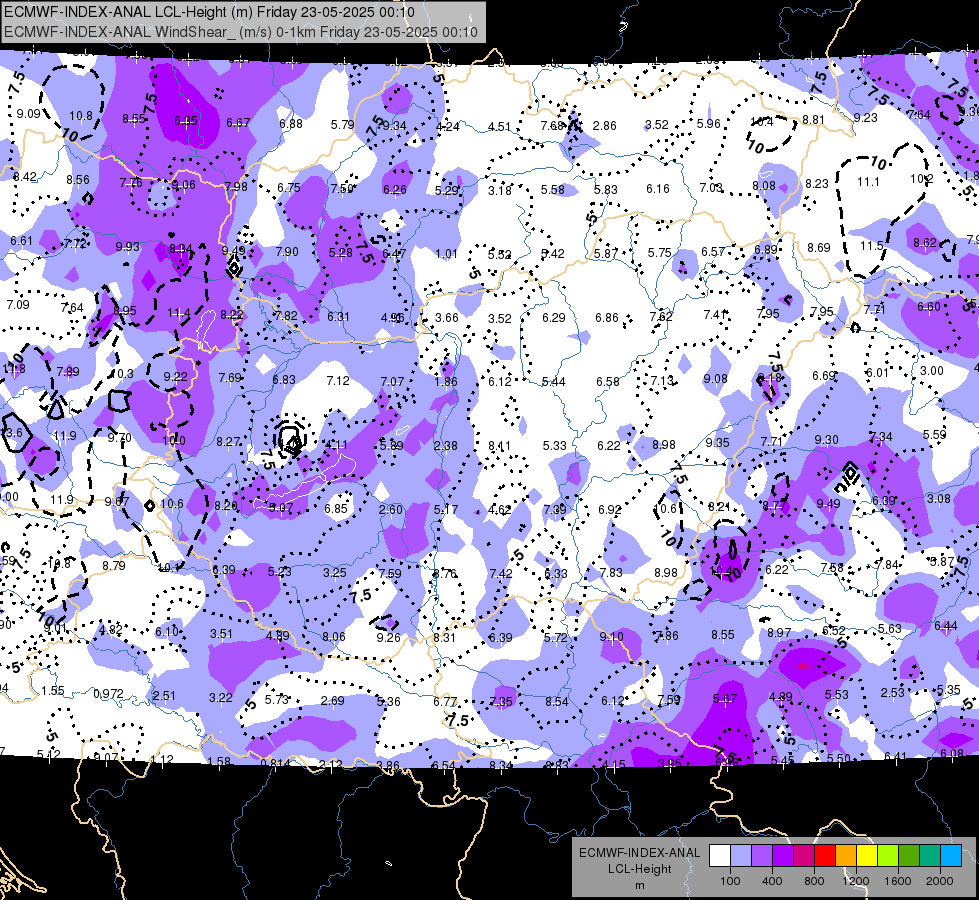Click the grid value 7.83
The image size is (979, 900).
(611, 572)
